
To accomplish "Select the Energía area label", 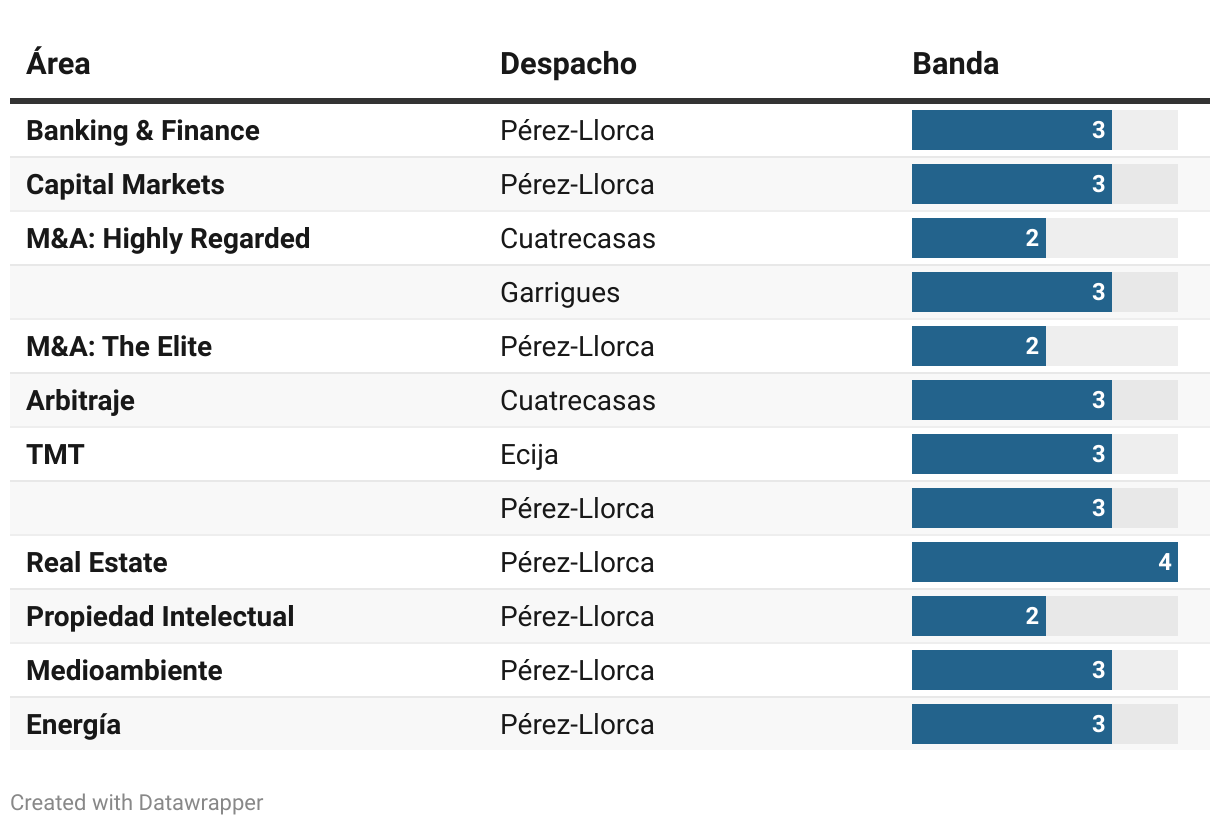I will (73, 725).
